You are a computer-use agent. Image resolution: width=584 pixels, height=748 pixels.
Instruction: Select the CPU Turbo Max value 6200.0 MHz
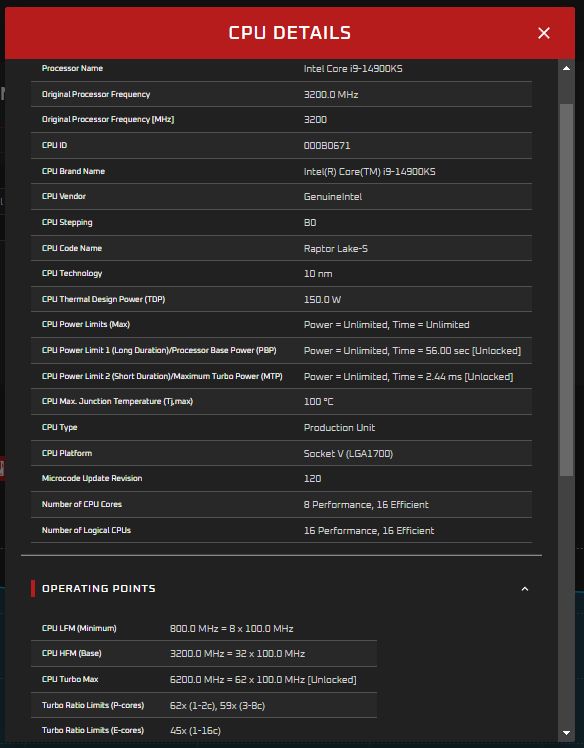(263, 680)
